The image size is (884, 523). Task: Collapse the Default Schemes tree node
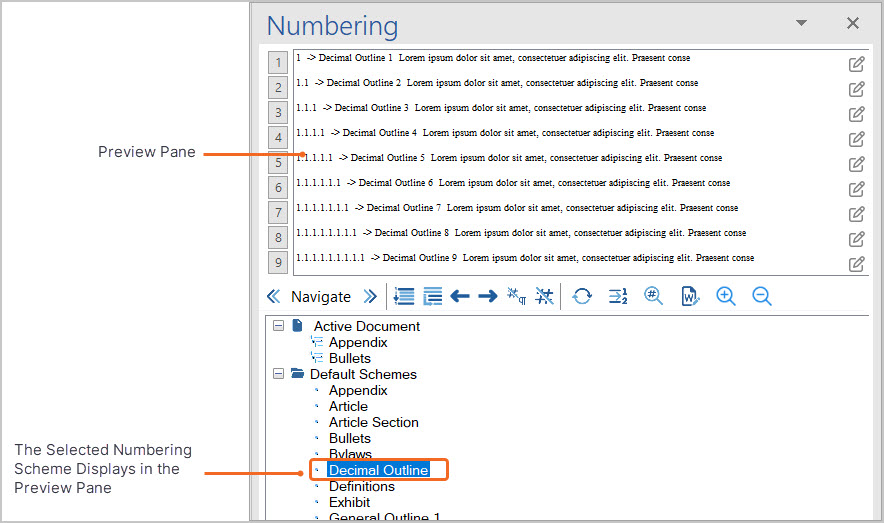coord(279,374)
